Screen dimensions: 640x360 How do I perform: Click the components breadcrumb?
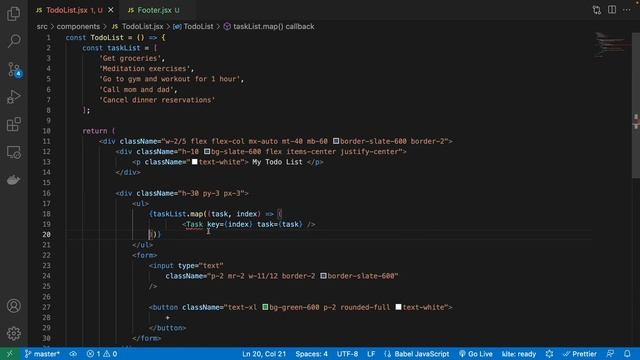coord(78,27)
